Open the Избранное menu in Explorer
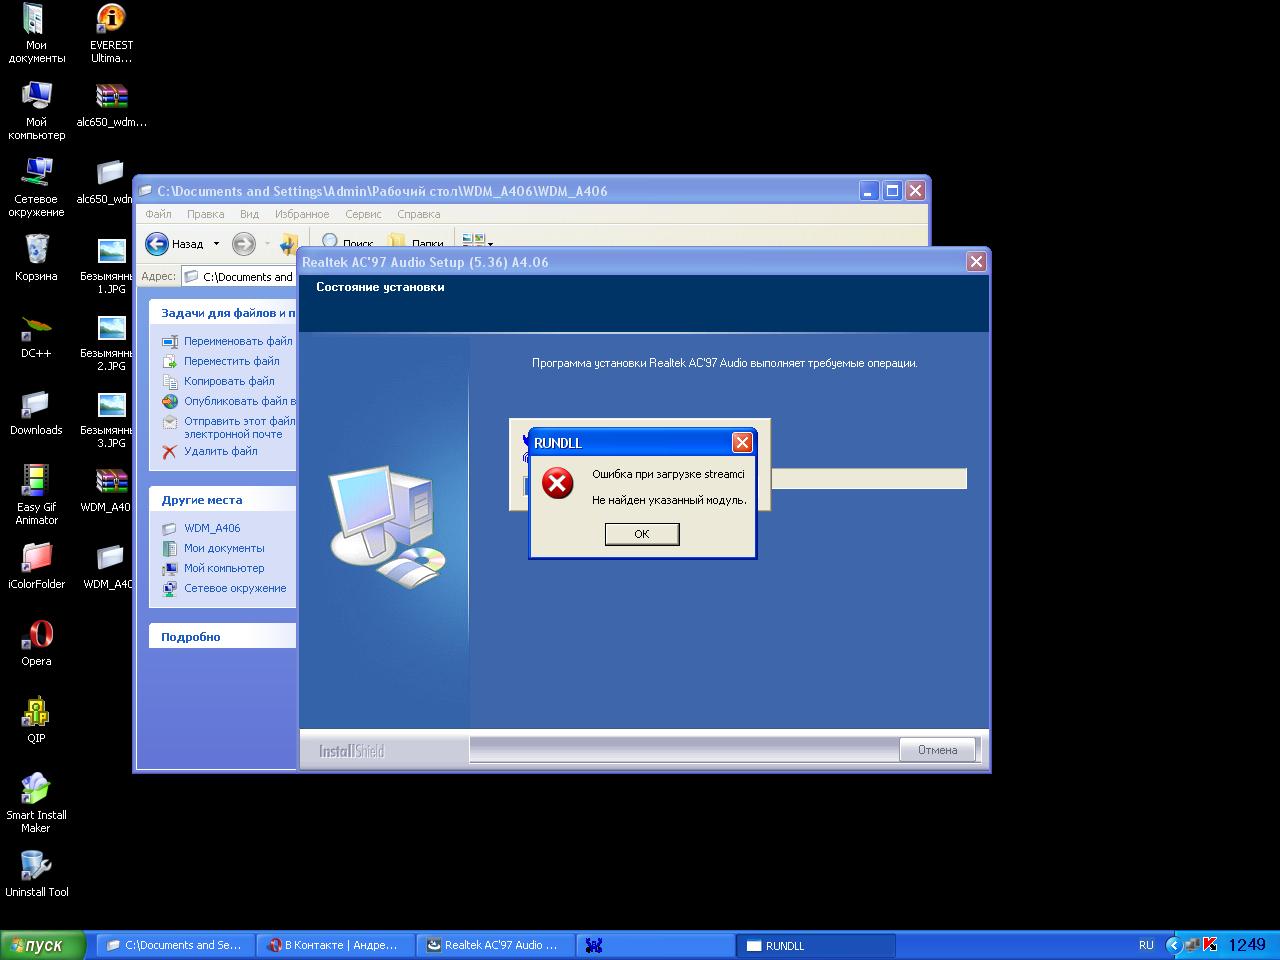 [x=302, y=214]
